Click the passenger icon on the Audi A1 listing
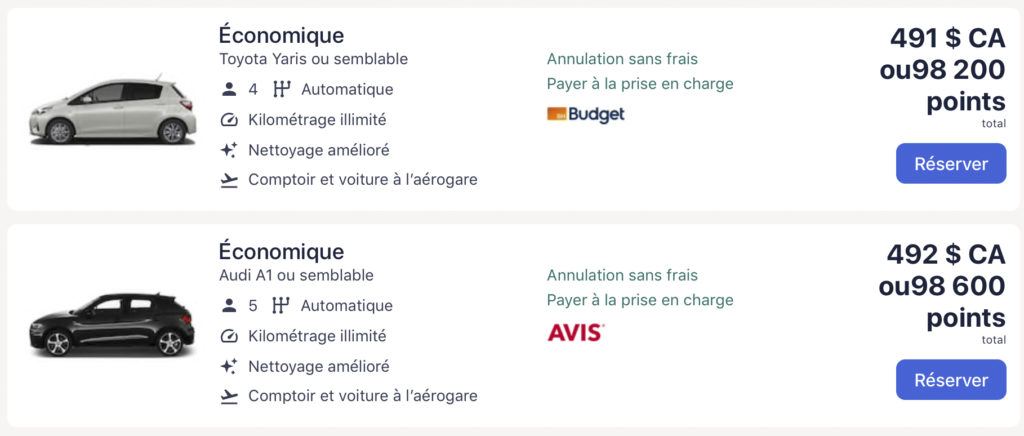This screenshot has width=1024, height=436. 229,305
